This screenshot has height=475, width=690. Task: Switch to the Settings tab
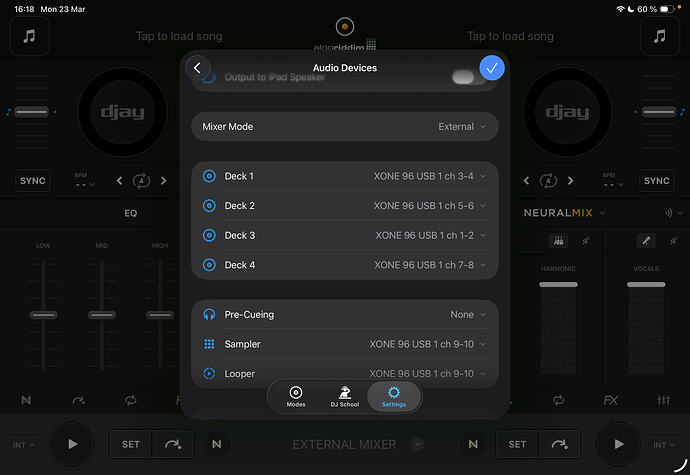point(394,397)
